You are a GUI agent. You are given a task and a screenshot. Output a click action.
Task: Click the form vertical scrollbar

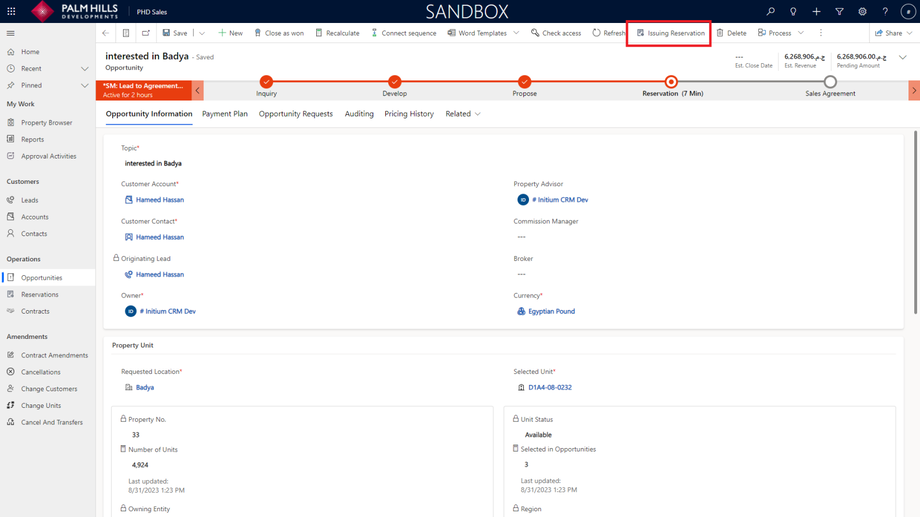point(915,223)
